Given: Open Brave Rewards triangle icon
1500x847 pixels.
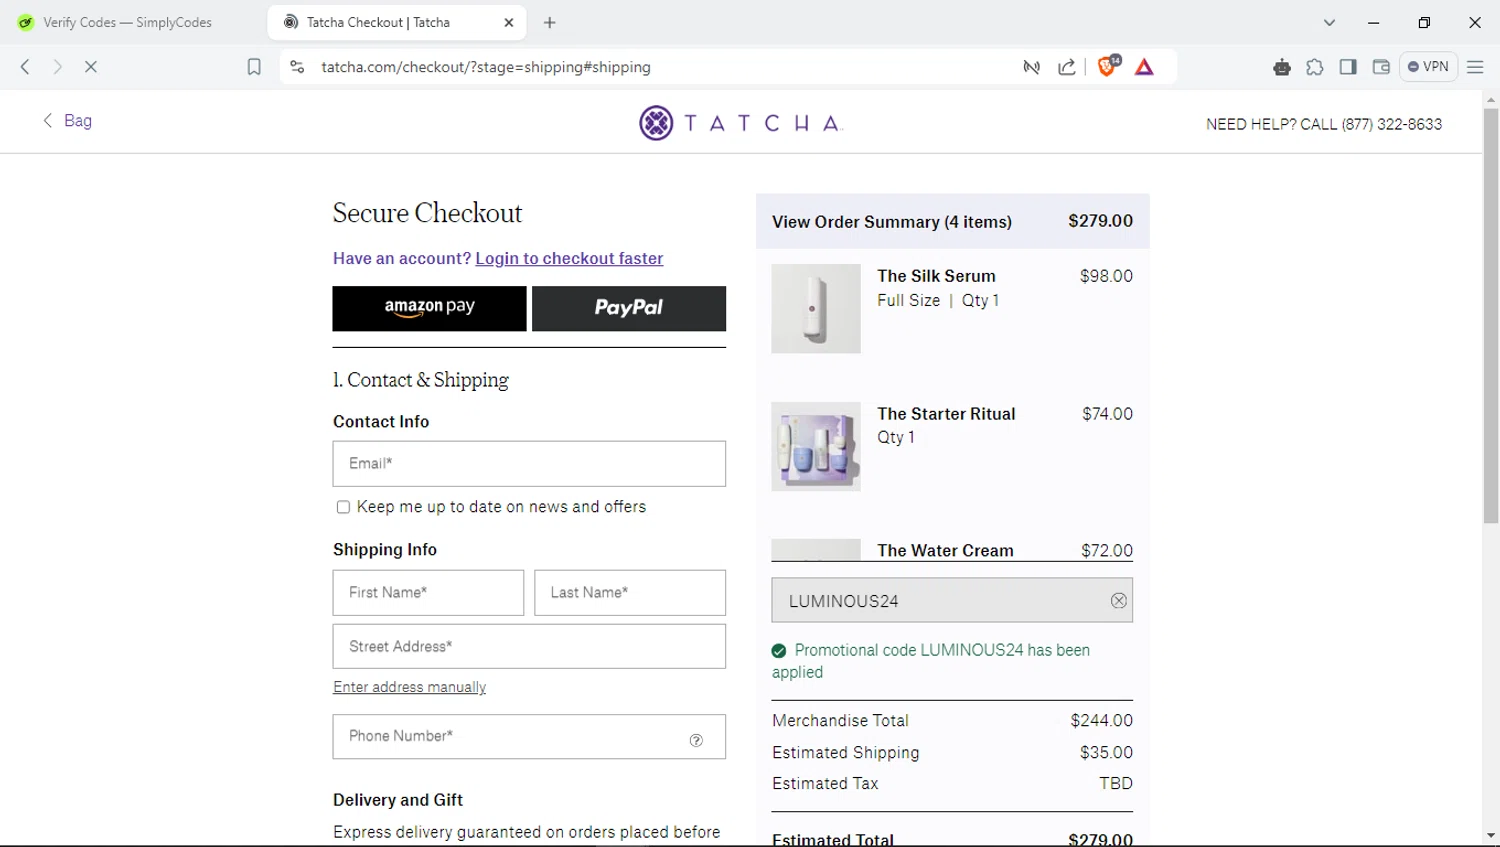Looking at the screenshot, I should [x=1145, y=67].
